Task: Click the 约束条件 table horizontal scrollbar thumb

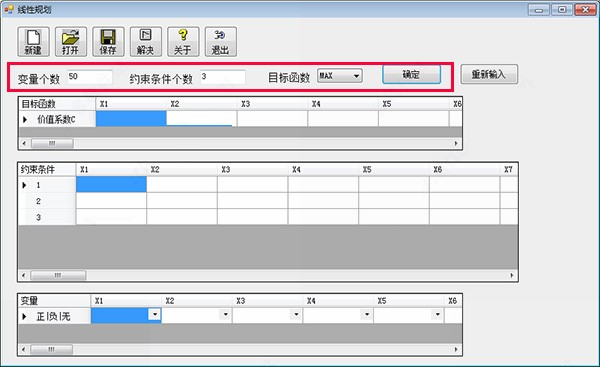Action: tap(58, 275)
